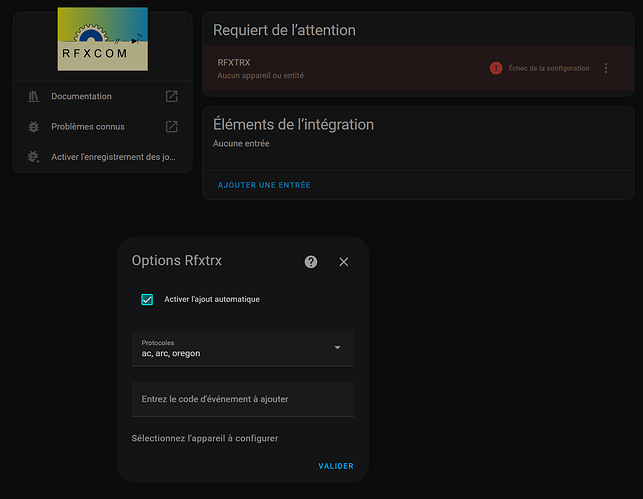Image resolution: width=643 pixels, height=499 pixels.
Task: Click the Protocoles dropdown arrow
Action: coord(337,348)
